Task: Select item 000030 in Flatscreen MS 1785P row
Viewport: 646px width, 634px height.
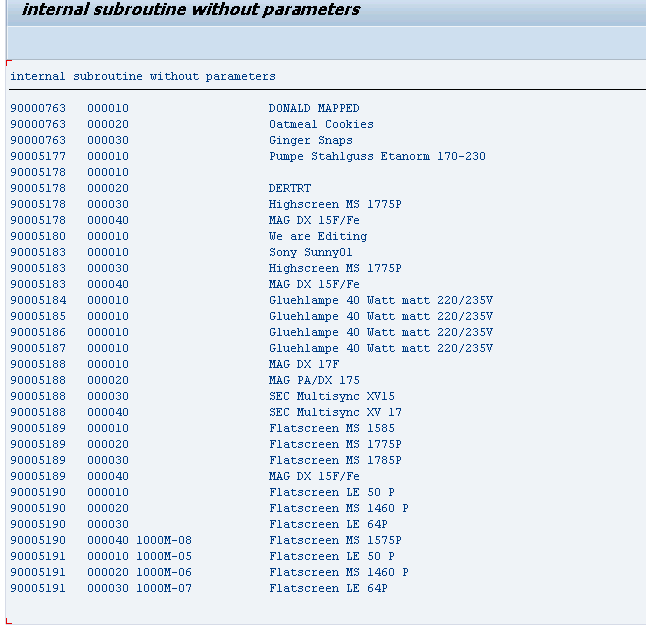Action: (108, 460)
